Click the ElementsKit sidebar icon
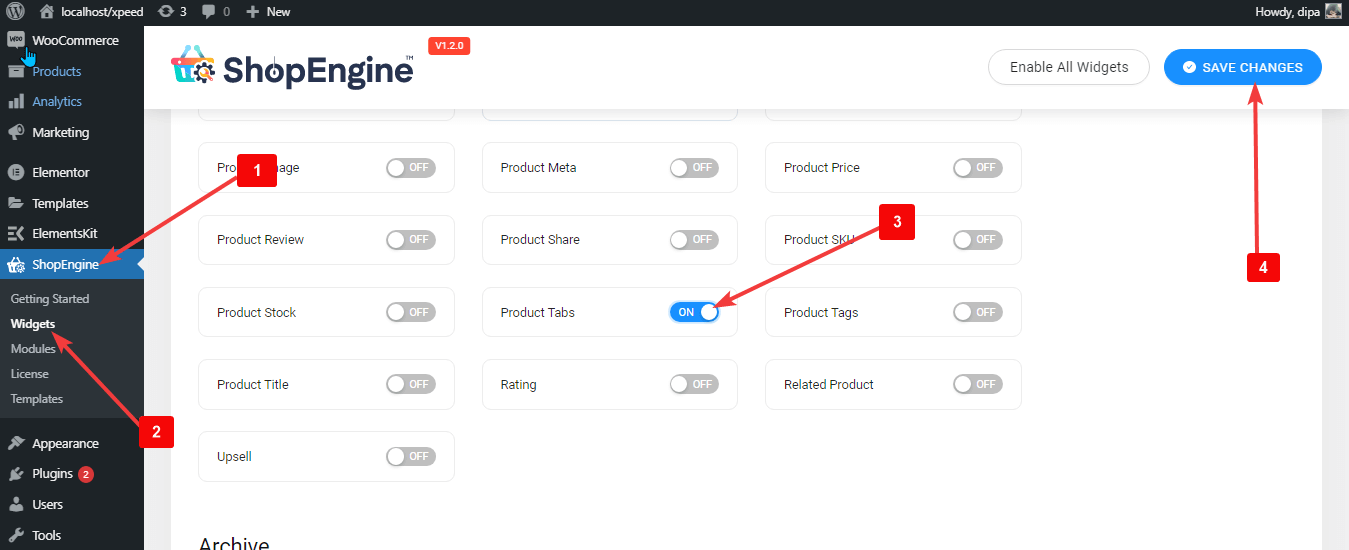 tap(16, 233)
